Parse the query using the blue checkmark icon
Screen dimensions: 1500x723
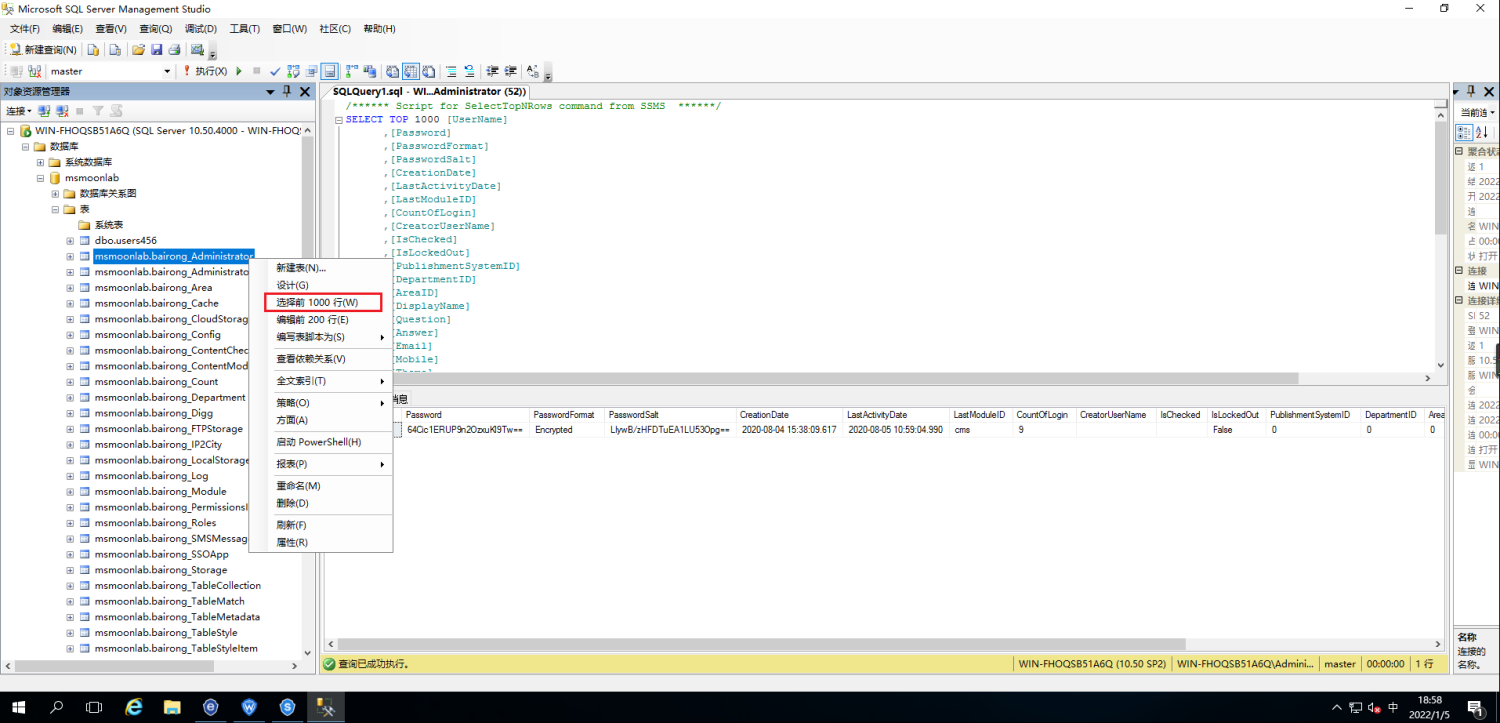click(275, 71)
